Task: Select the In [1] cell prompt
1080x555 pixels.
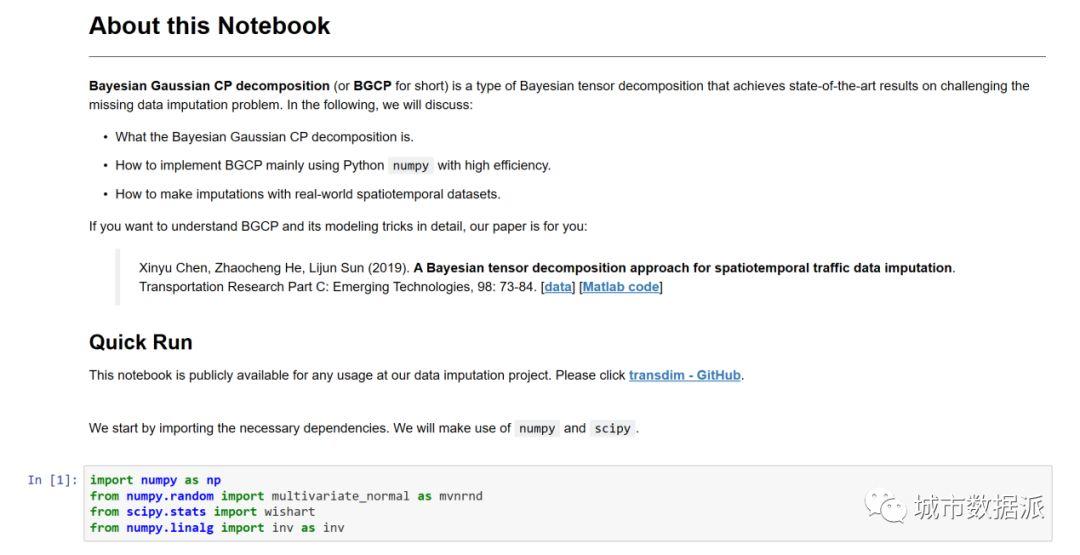Action: click(52, 480)
